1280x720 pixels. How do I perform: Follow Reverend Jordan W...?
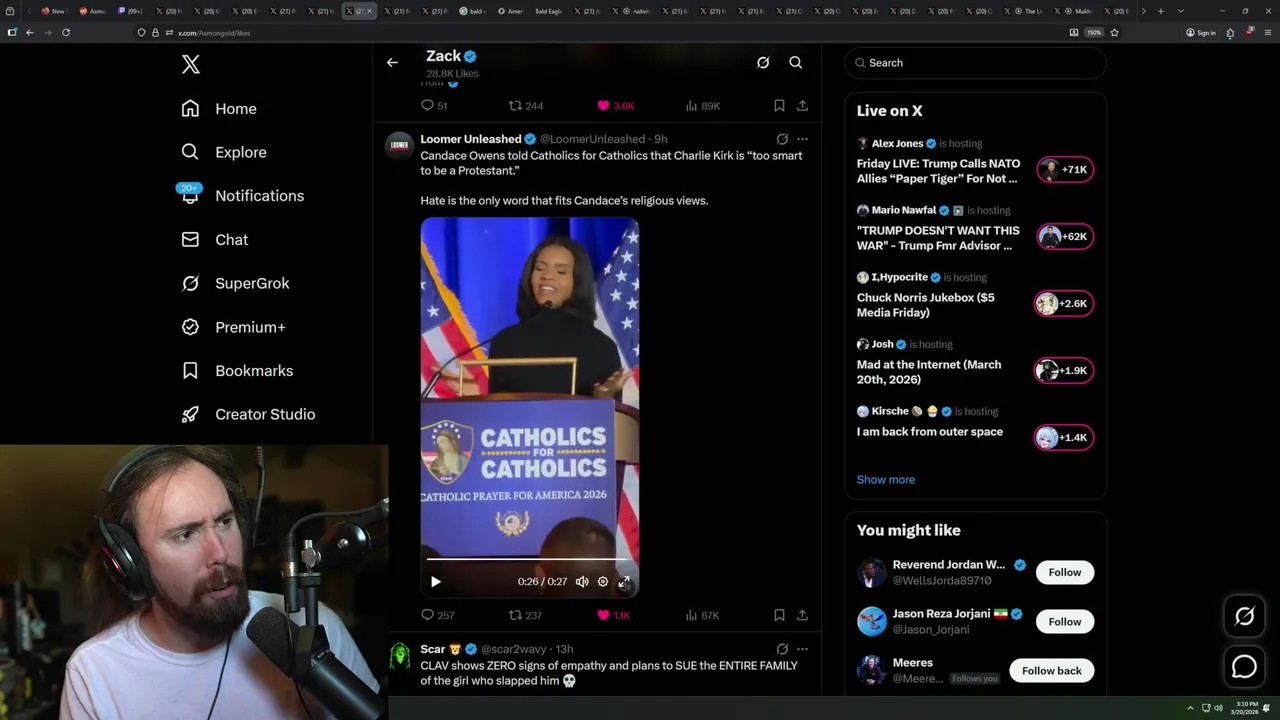click(x=1065, y=572)
